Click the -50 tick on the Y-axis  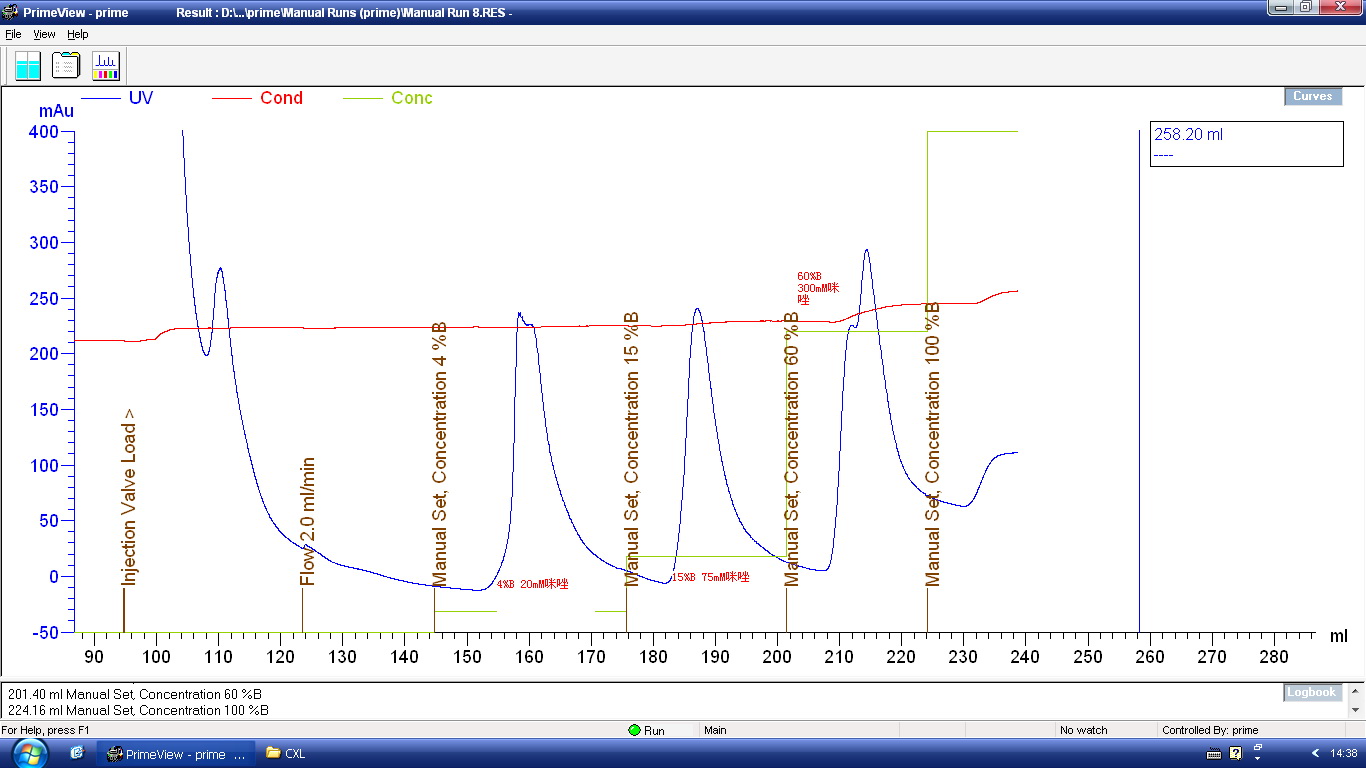(x=47, y=632)
